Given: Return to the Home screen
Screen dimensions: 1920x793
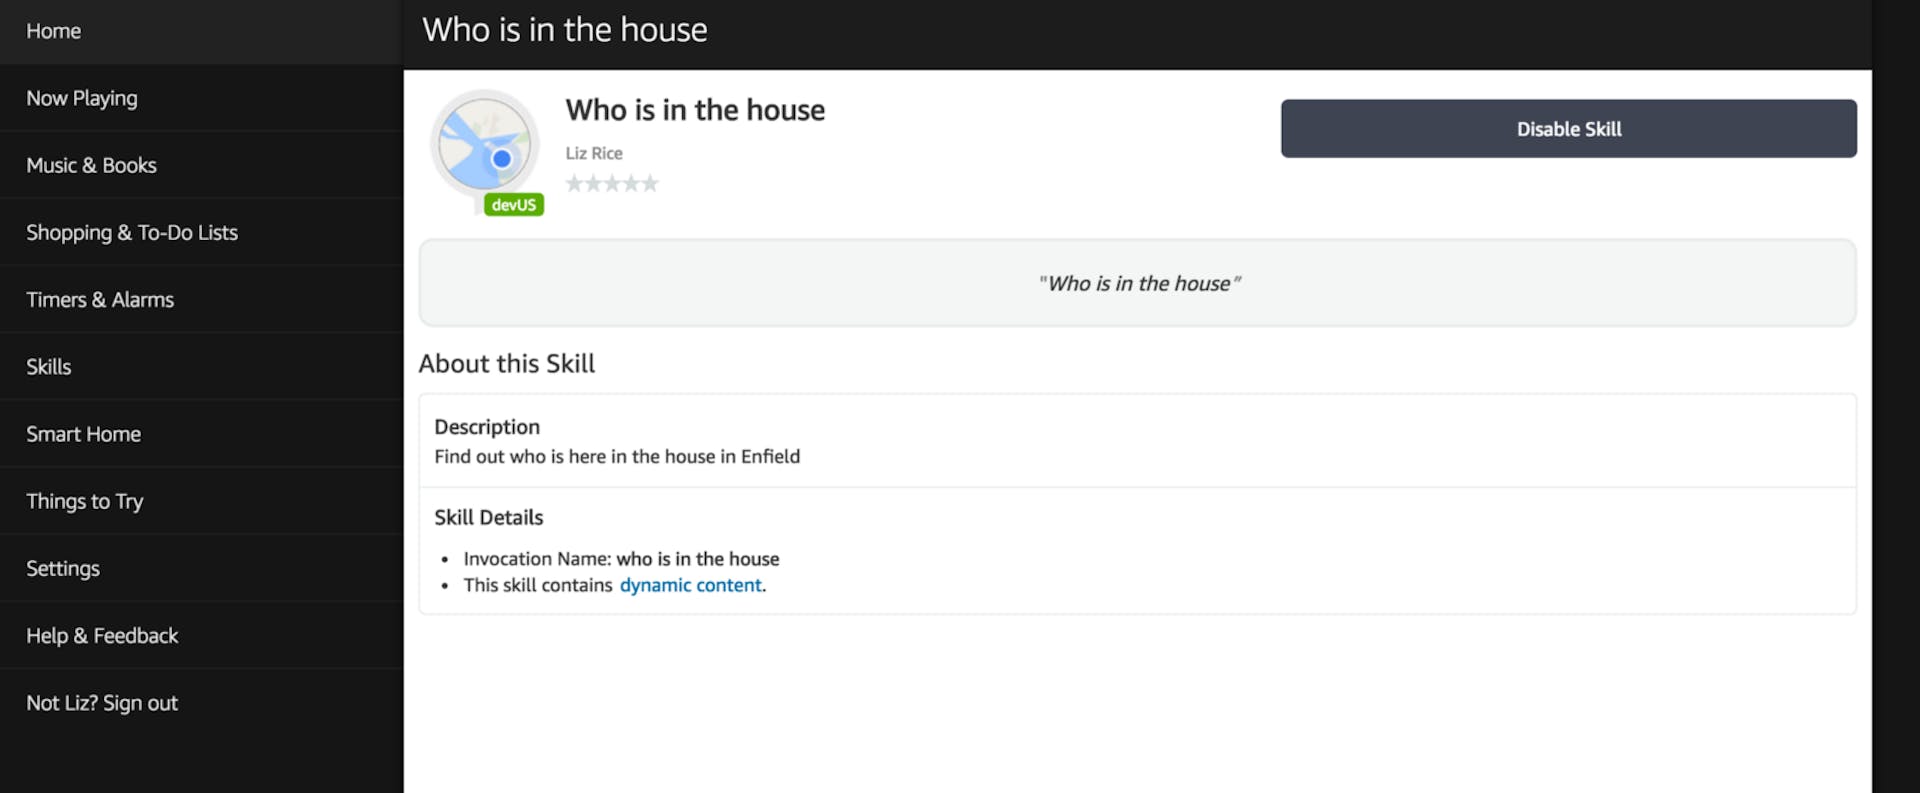Looking at the screenshot, I should [x=53, y=31].
